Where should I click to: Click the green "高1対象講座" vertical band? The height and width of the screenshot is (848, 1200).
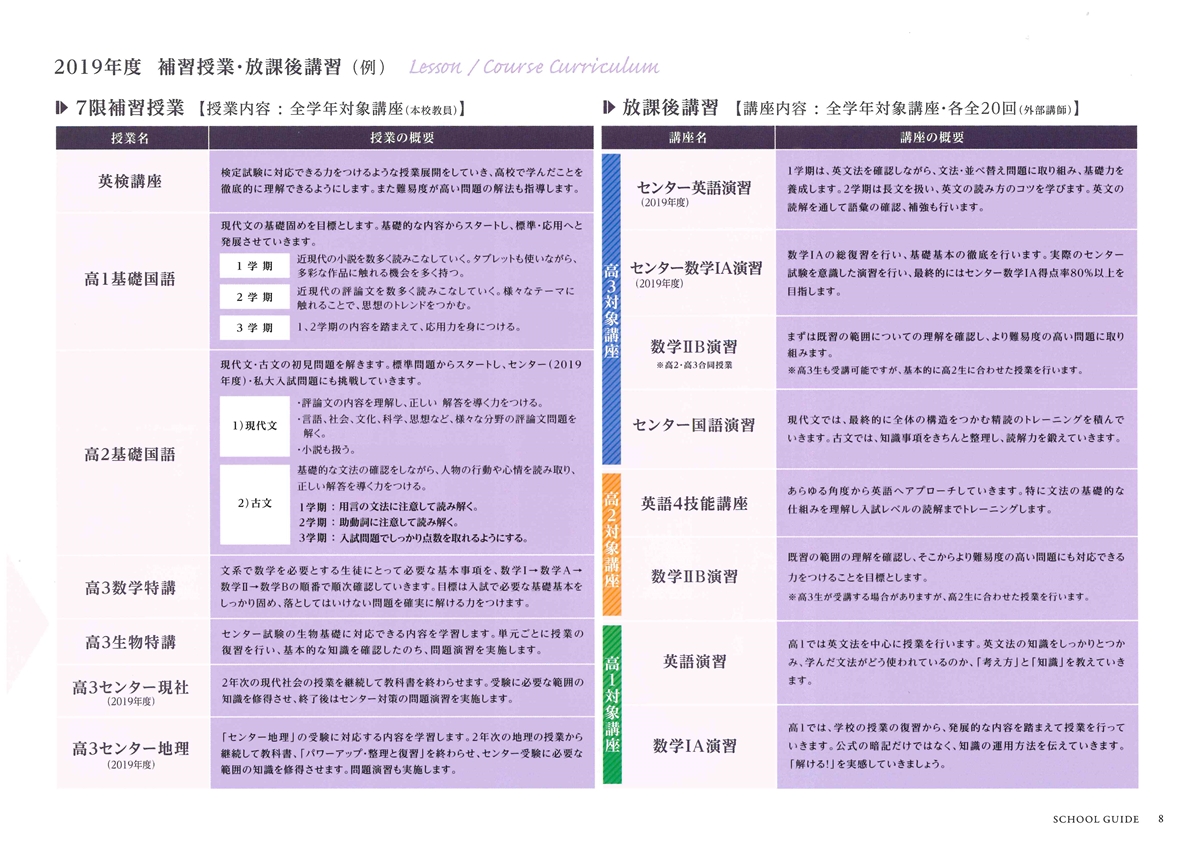click(x=611, y=704)
